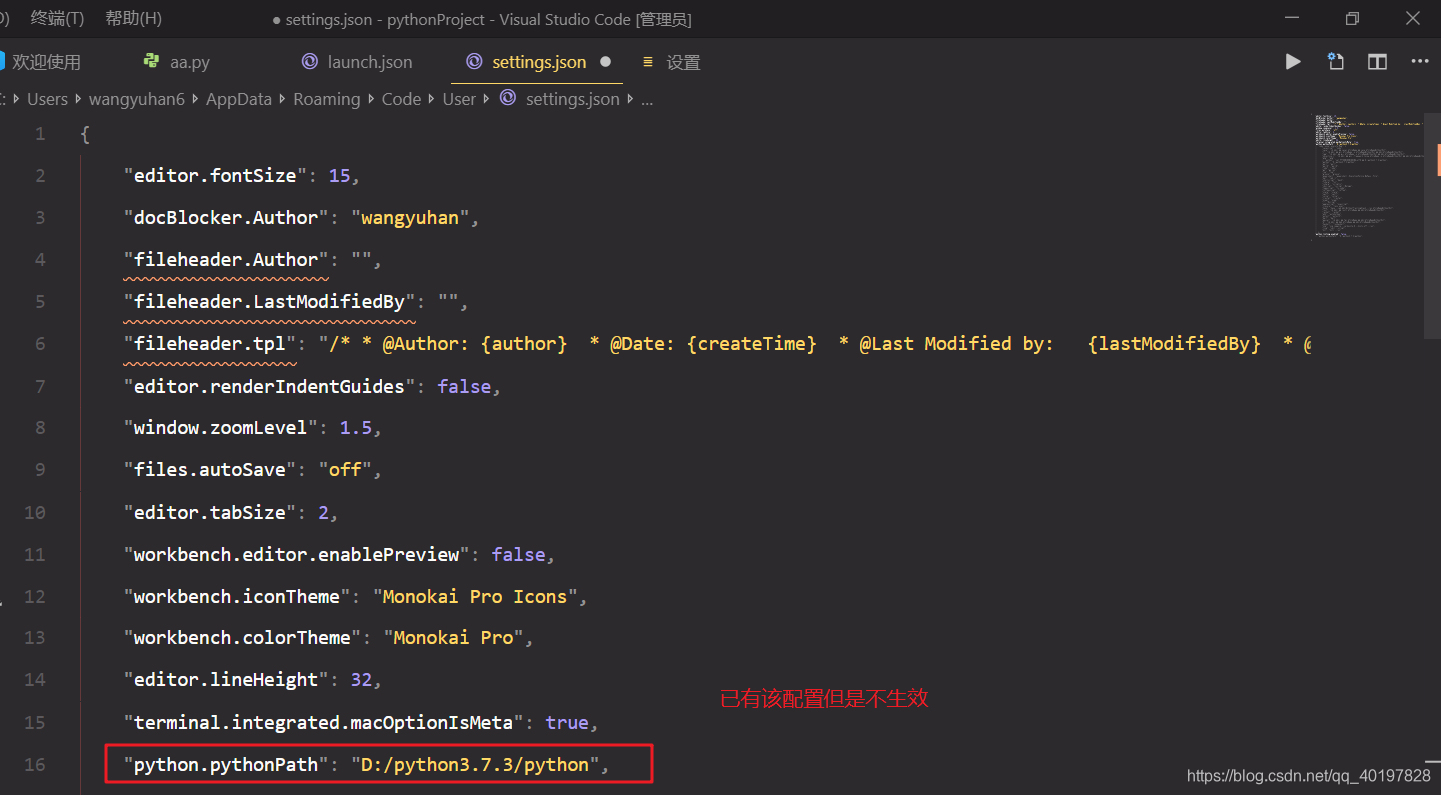Click the "off" value of files.autoSave

click(x=344, y=469)
